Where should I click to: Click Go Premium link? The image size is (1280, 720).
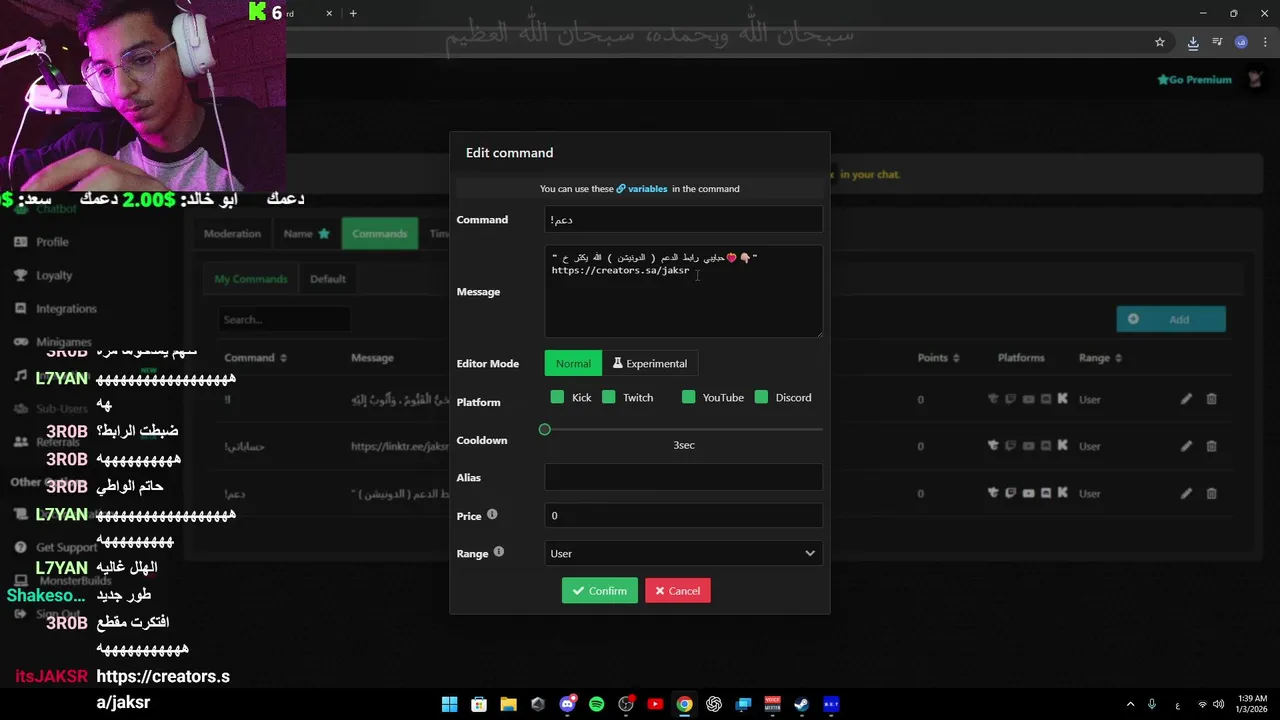1195,80
